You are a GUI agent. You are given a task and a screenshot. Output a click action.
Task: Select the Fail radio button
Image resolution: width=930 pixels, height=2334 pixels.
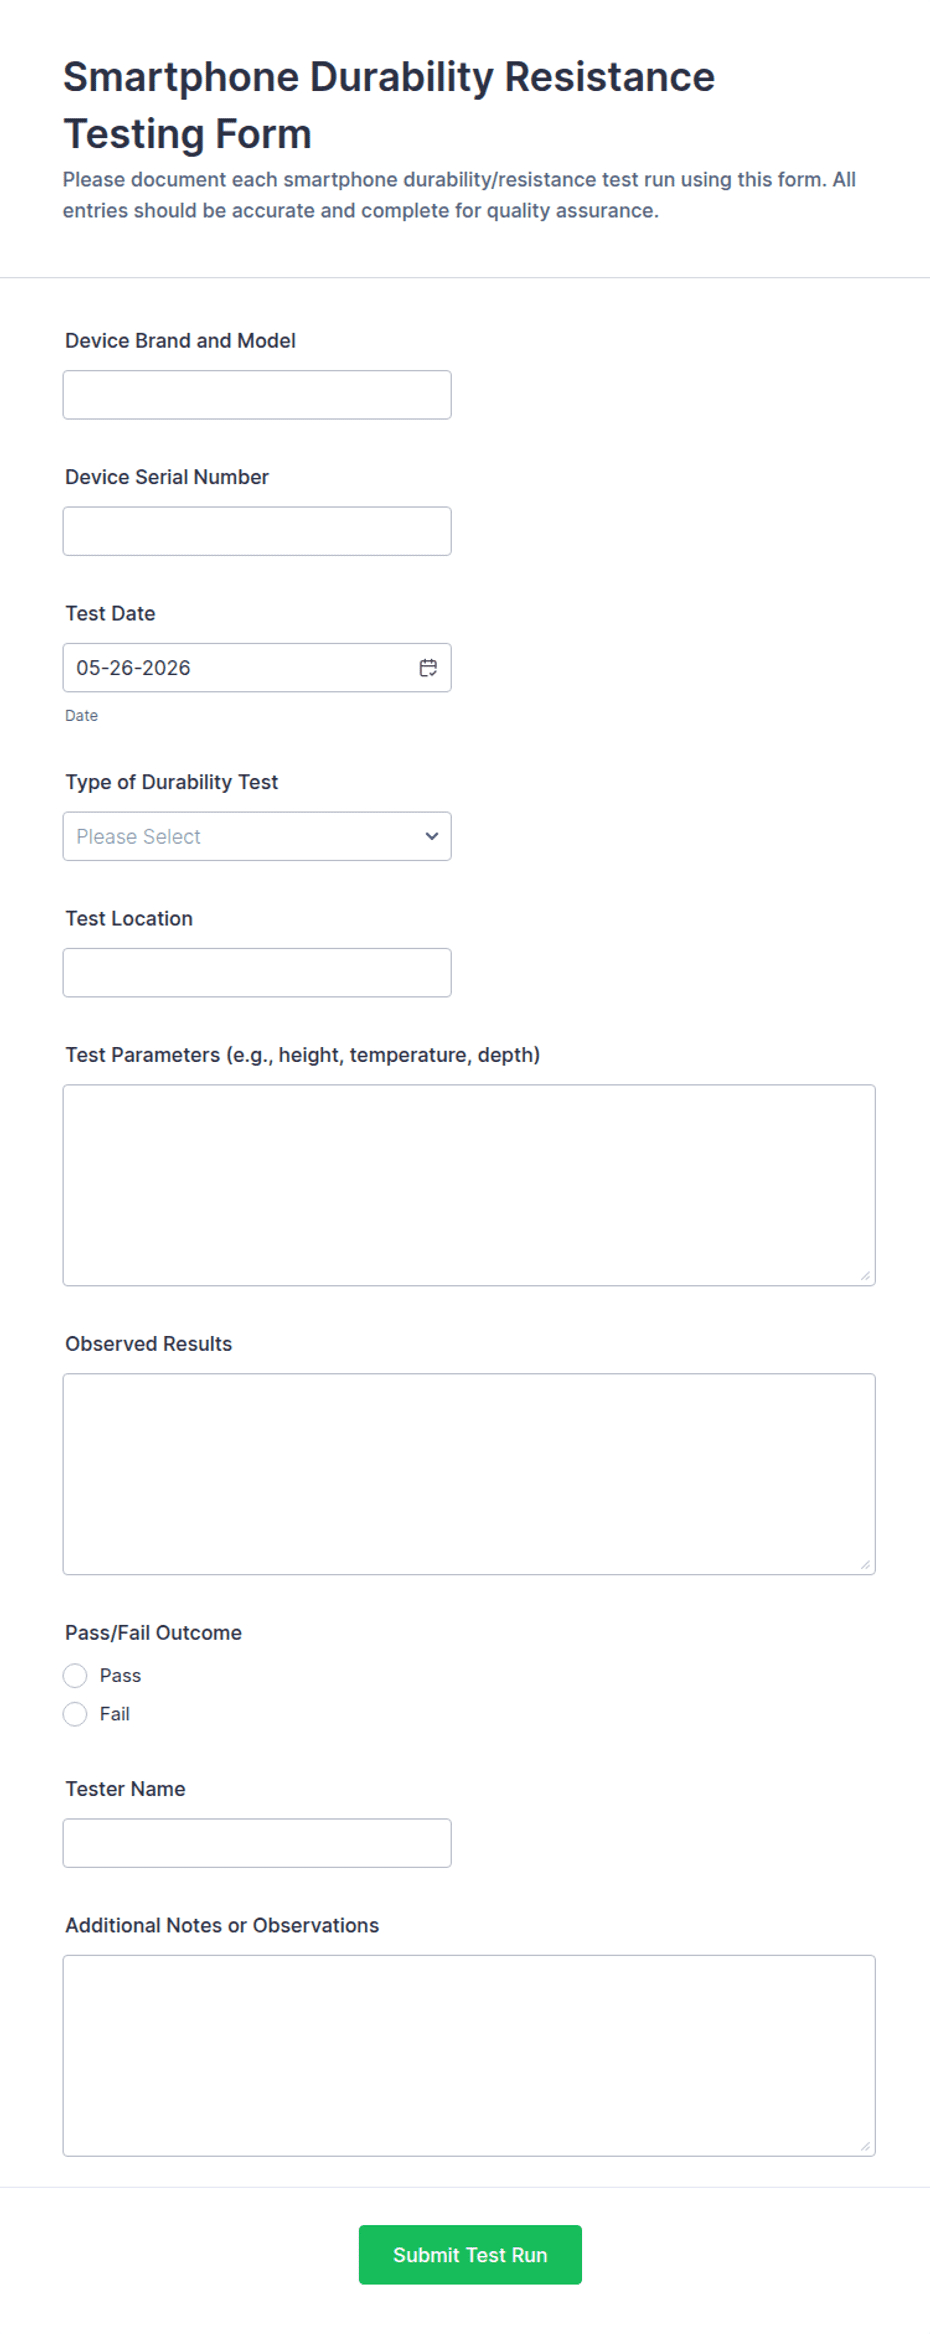75,1714
